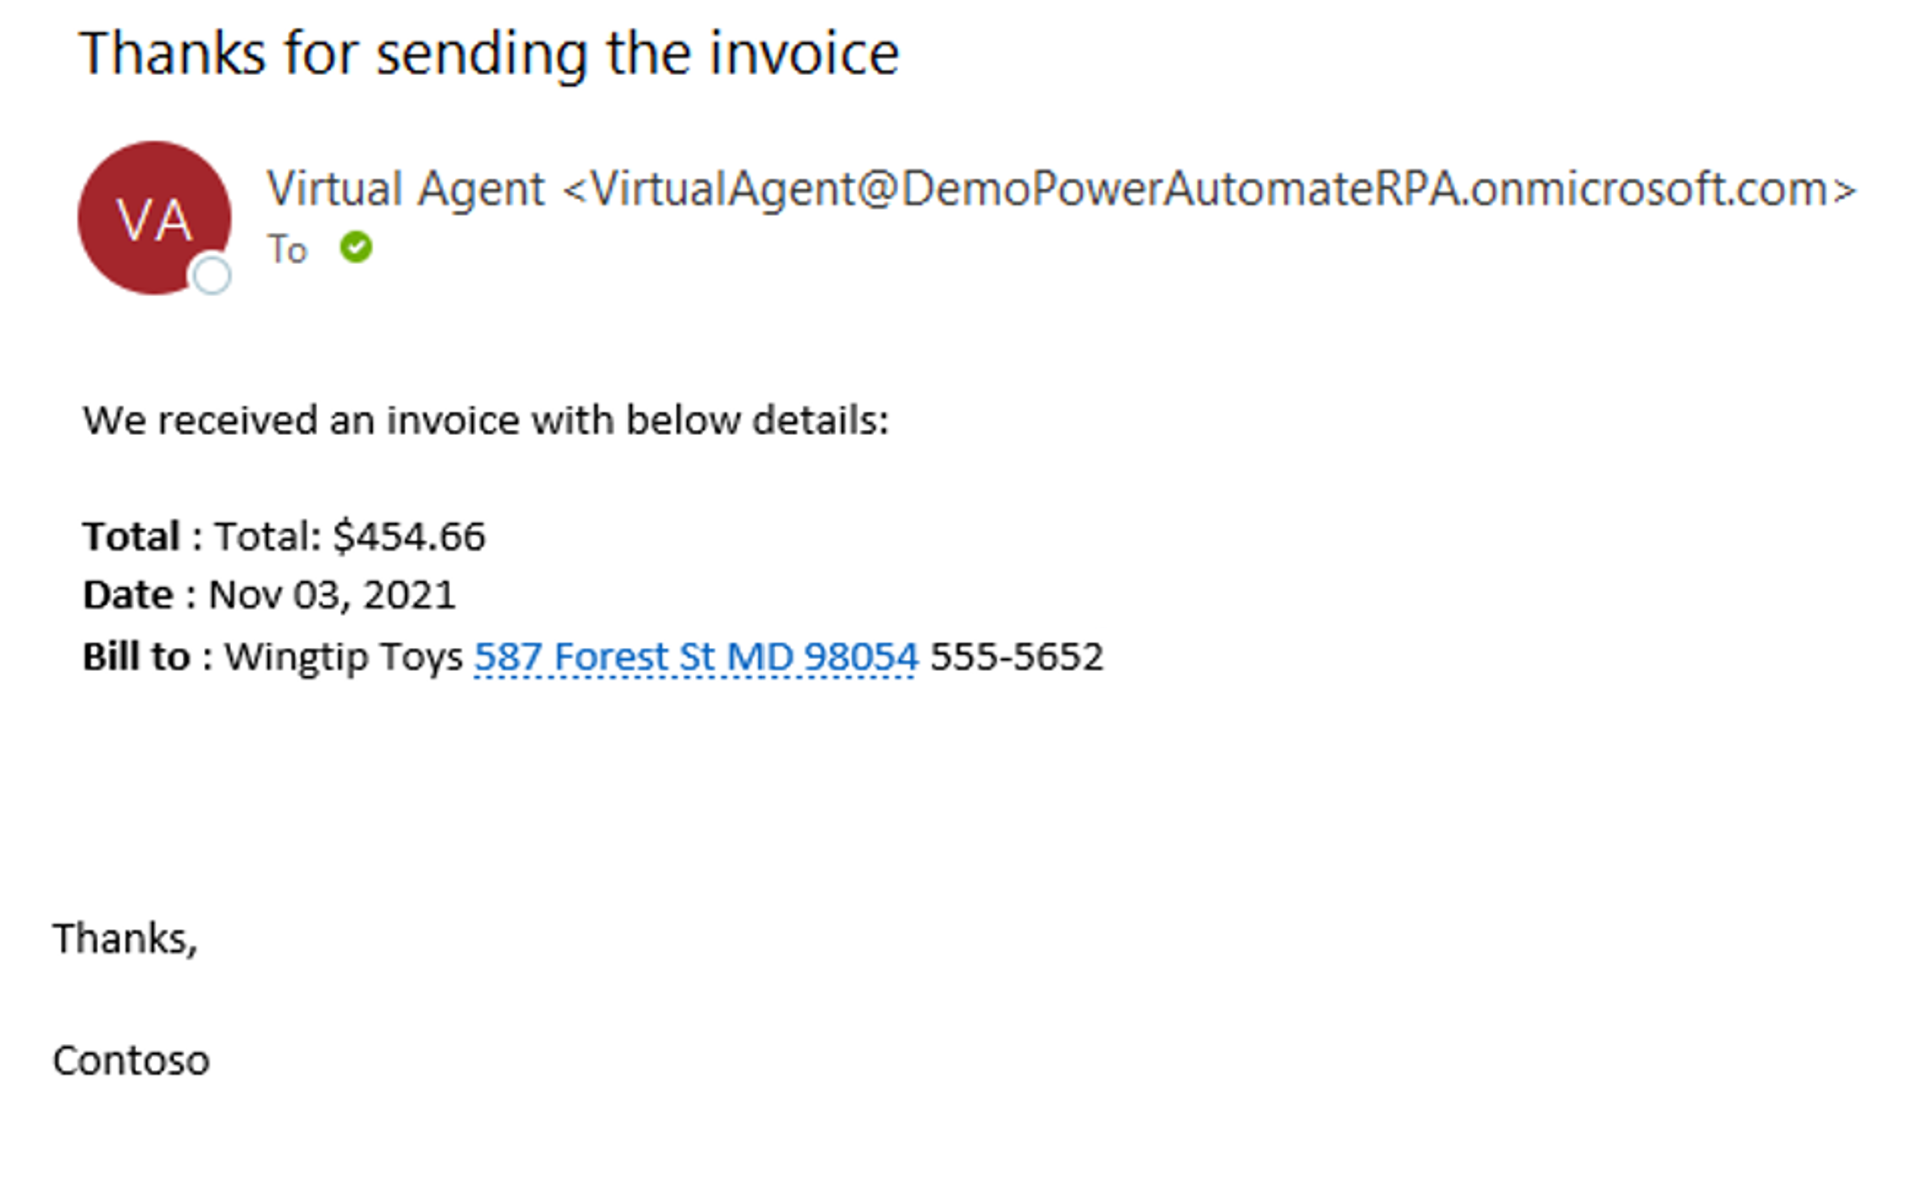Click the Nov 03, 2021 date value
Screen dimensions: 1907x1184
331,595
